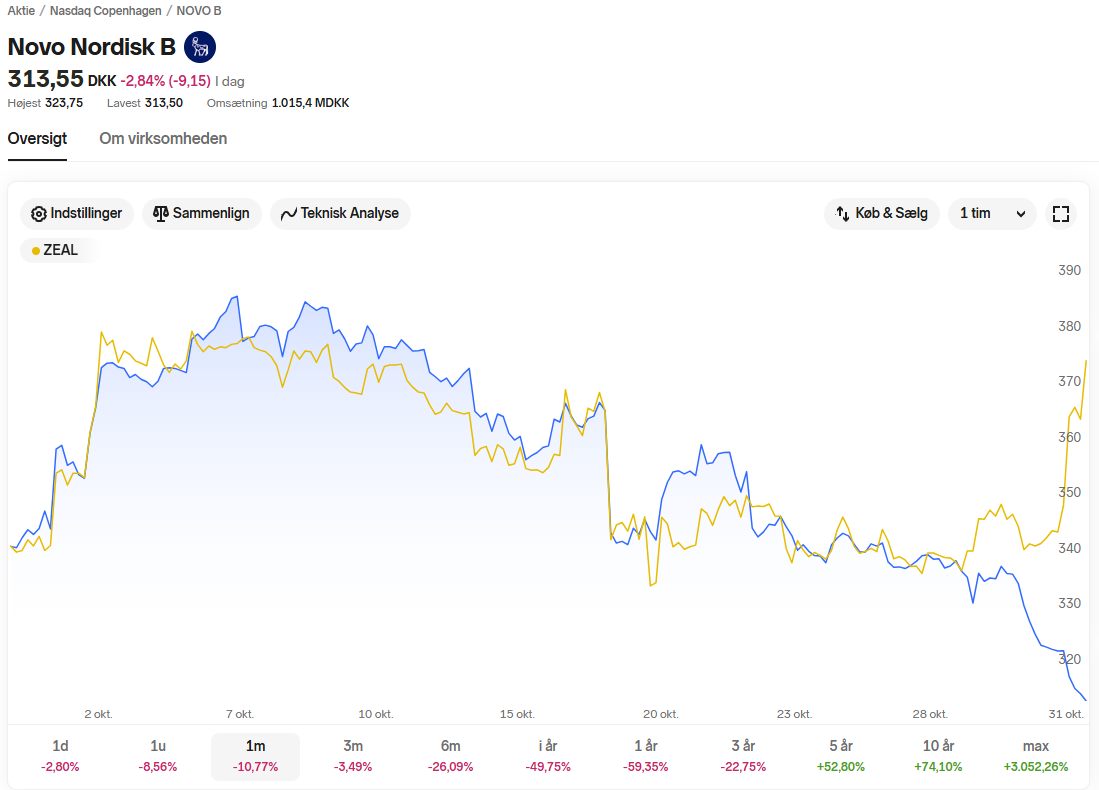Switch to the Oversigt tab
Screen dimensions: 1099x790
[37, 139]
